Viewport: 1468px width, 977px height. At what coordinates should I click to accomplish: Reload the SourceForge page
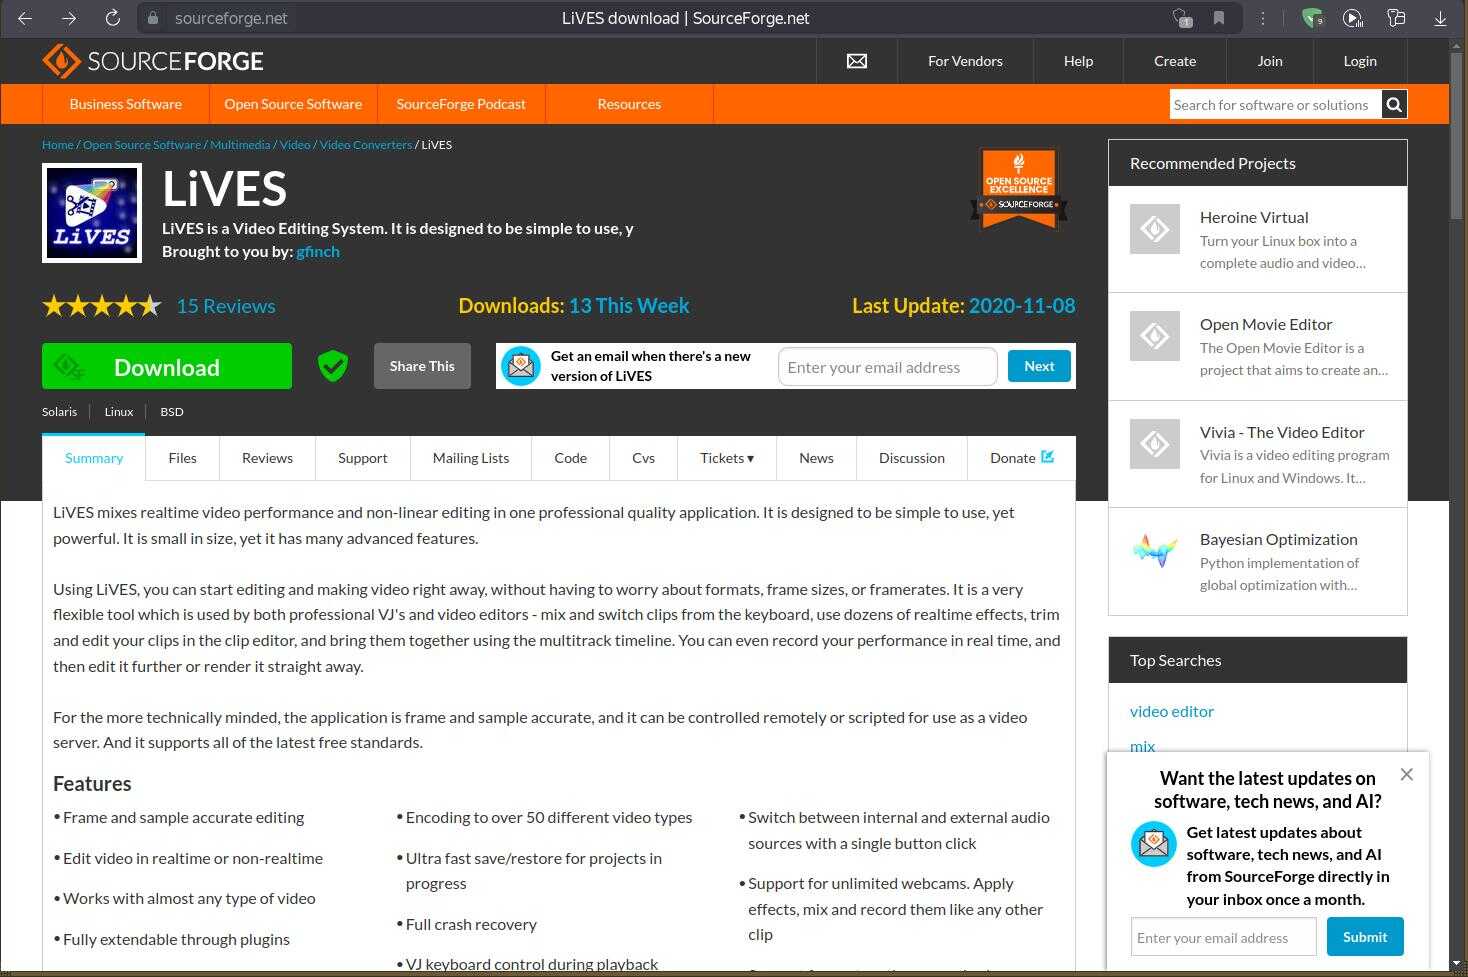pyautogui.click(x=112, y=18)
